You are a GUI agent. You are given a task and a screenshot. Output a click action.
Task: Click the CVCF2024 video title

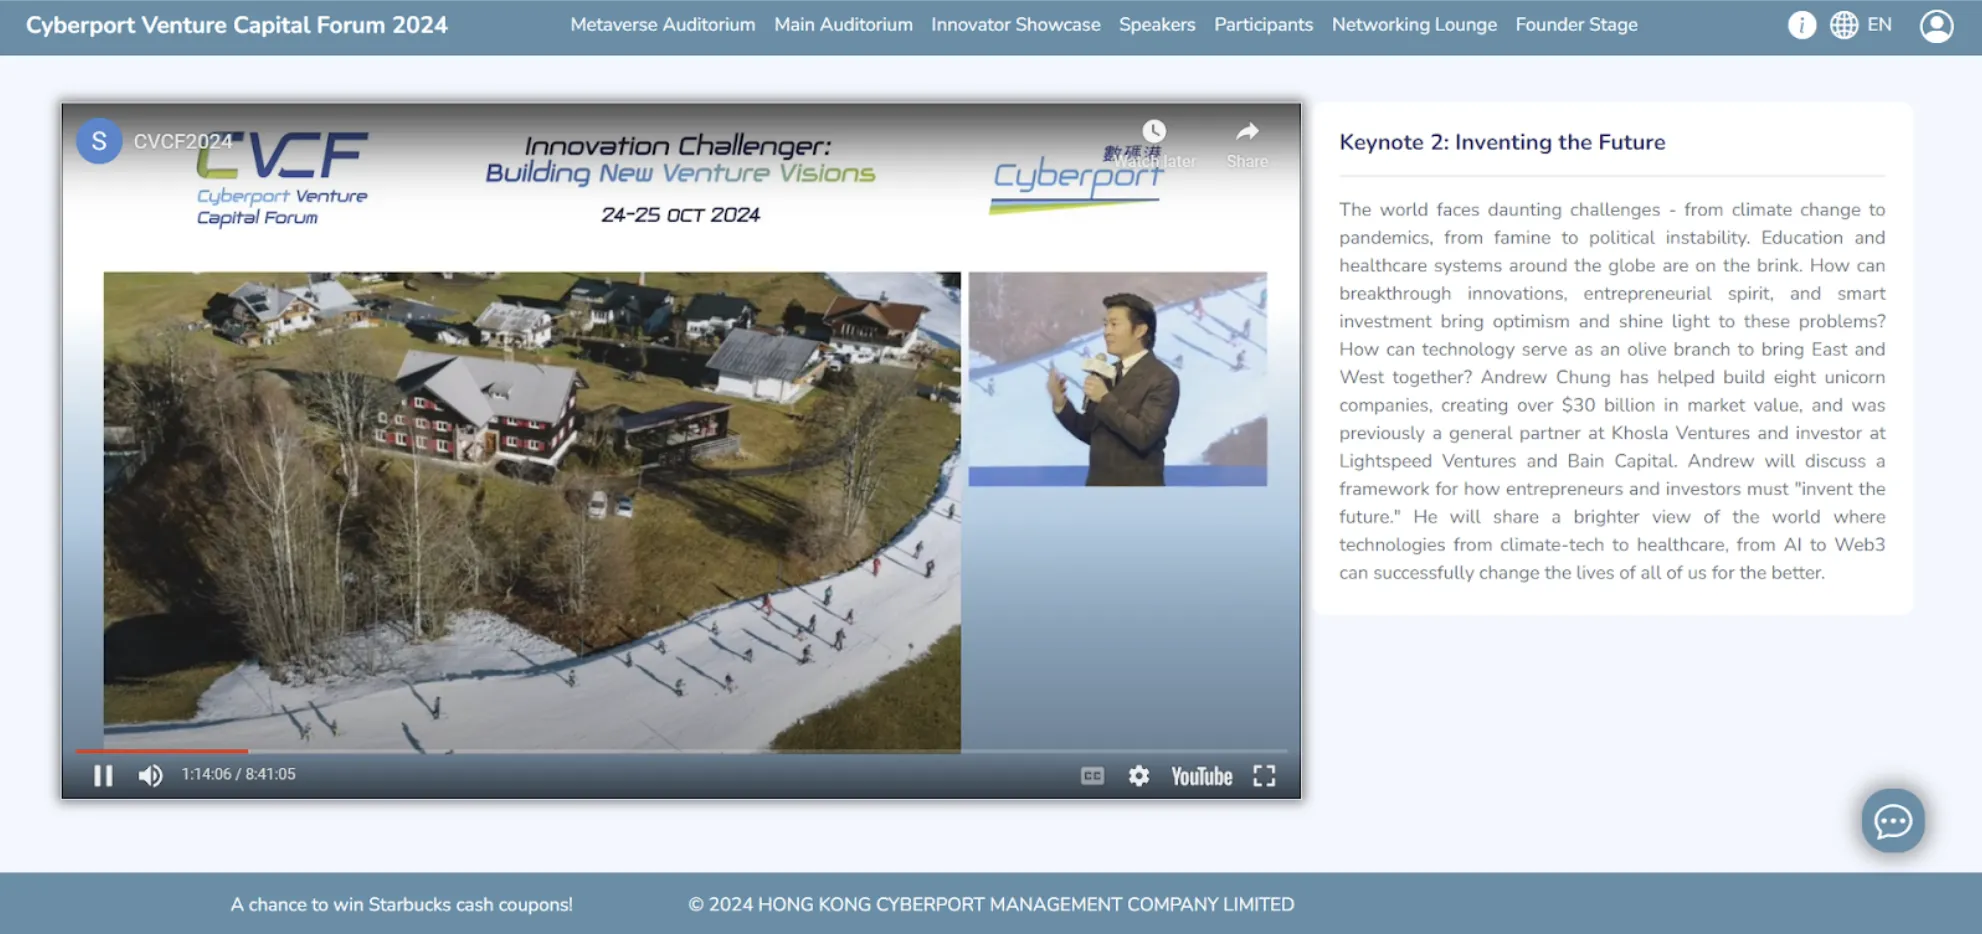click(183, 142)
